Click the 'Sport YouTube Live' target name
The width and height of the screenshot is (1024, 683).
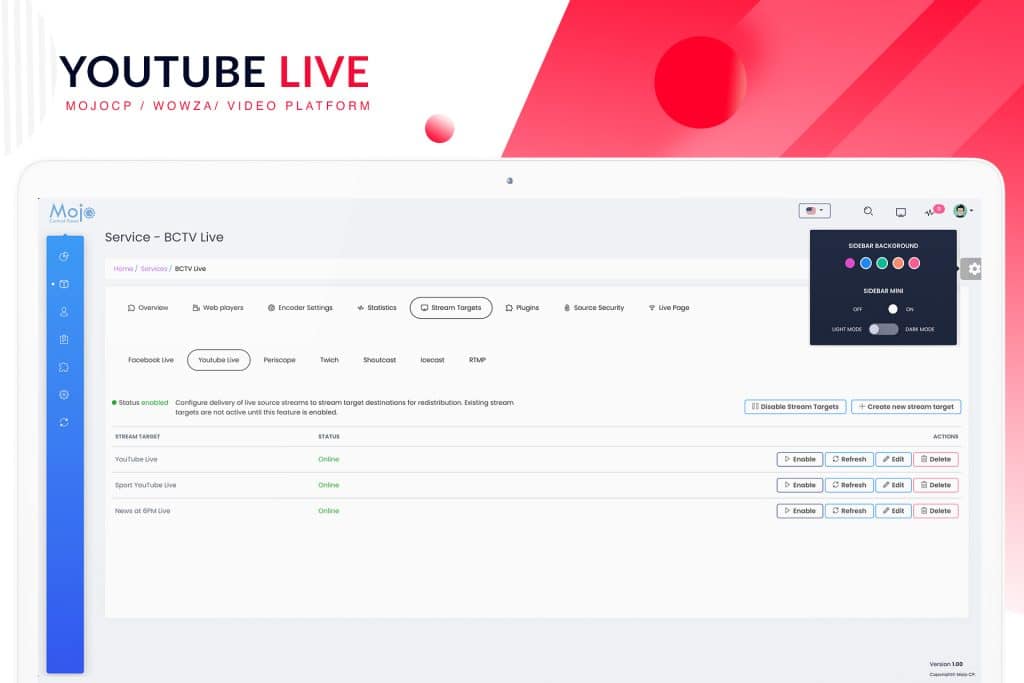coord(146,485)
